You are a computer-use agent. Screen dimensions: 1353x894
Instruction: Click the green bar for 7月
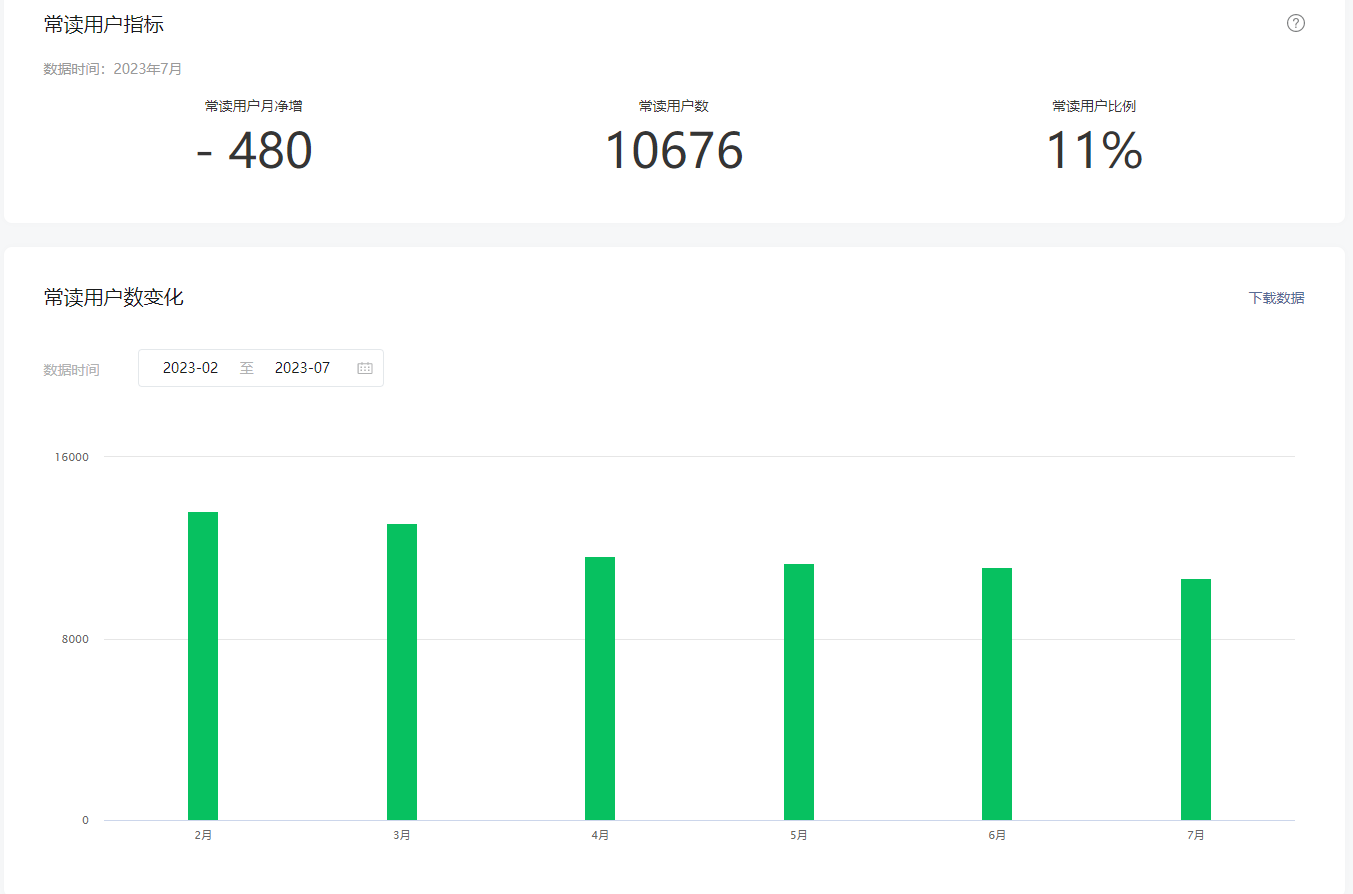(x=1196, y=699)
